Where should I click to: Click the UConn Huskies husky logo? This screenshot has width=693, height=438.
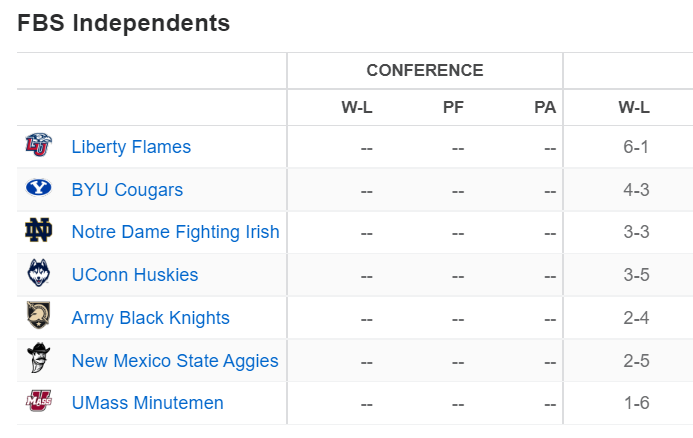click(39, 274)
